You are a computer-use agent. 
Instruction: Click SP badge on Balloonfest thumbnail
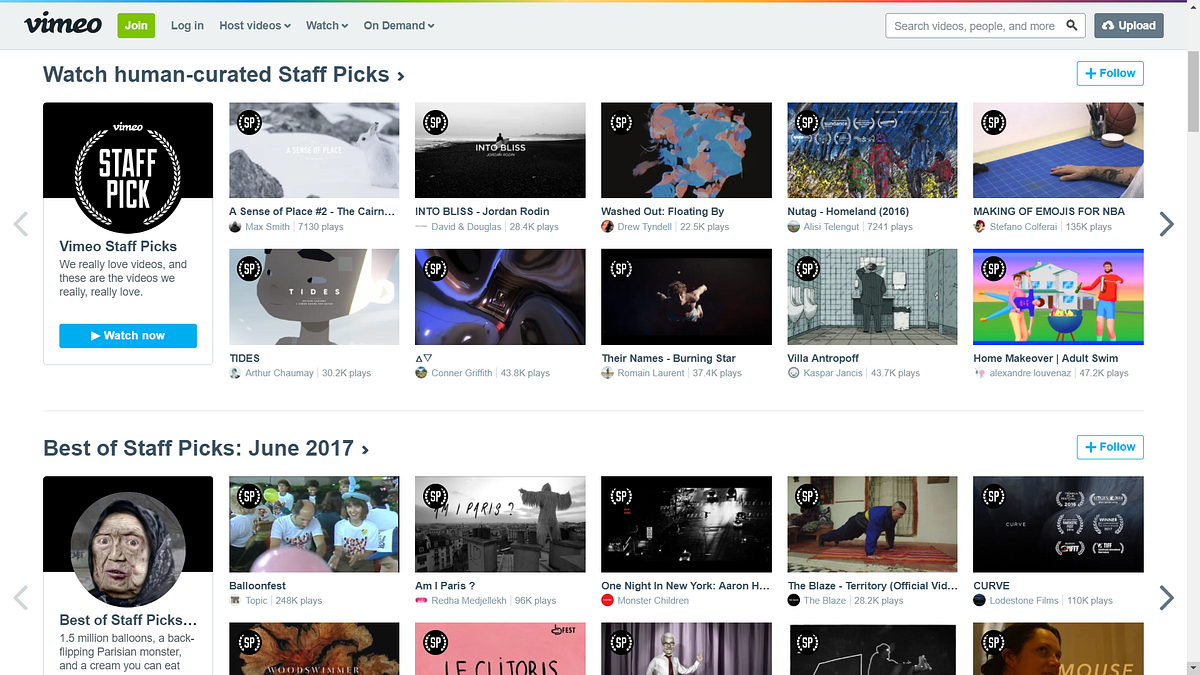[248, 495]
